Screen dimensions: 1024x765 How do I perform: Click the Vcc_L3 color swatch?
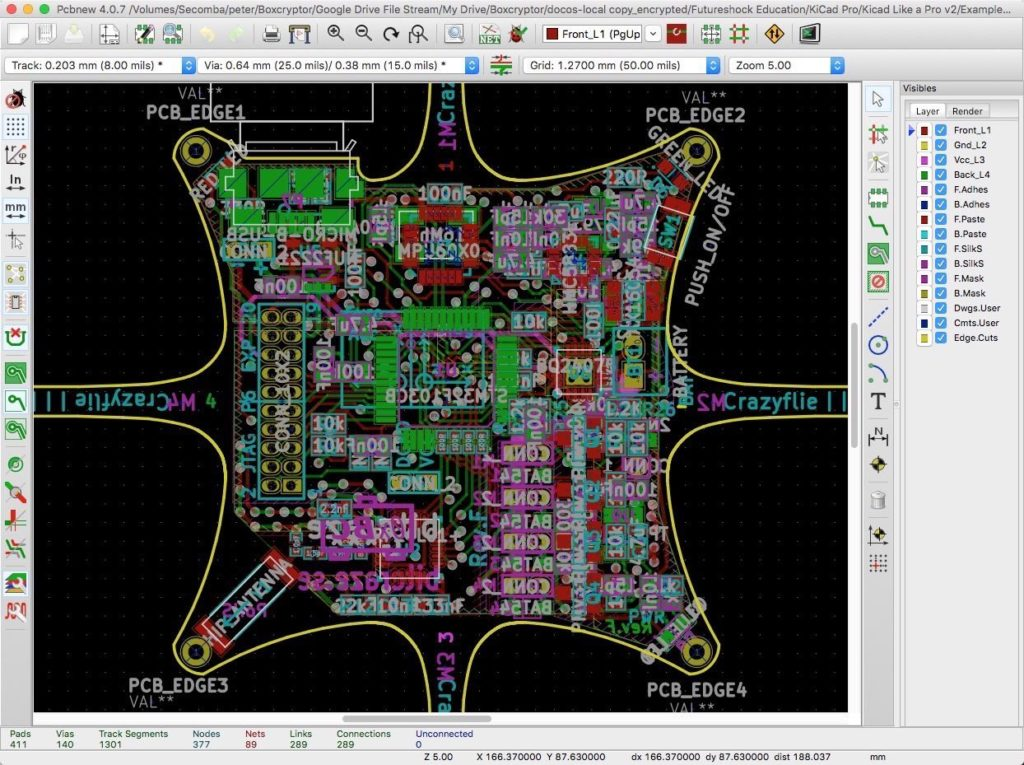point(926,159)
